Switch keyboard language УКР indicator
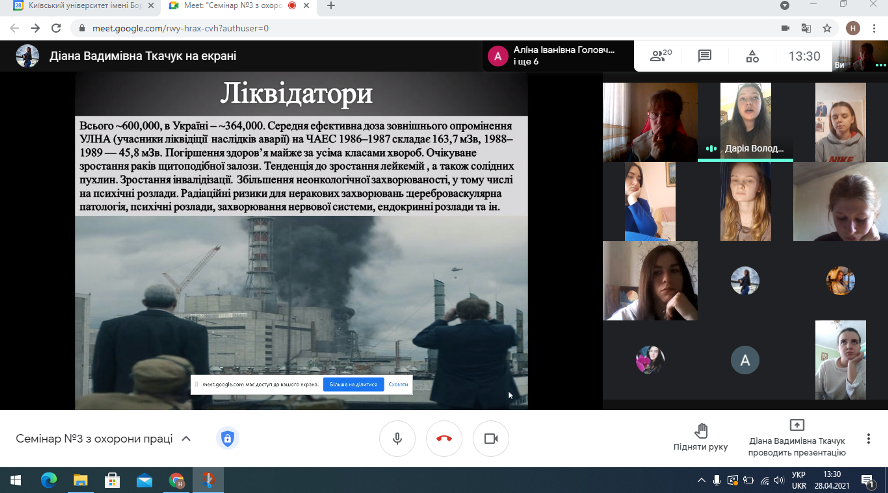This screenshot has width=888, height=493. 799,481
